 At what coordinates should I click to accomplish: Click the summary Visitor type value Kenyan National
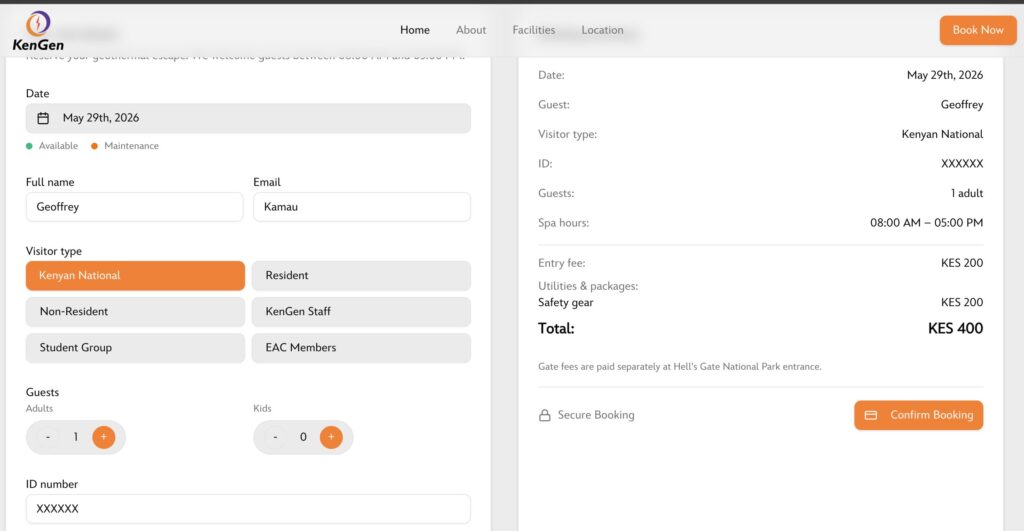(x=942, y=135)
